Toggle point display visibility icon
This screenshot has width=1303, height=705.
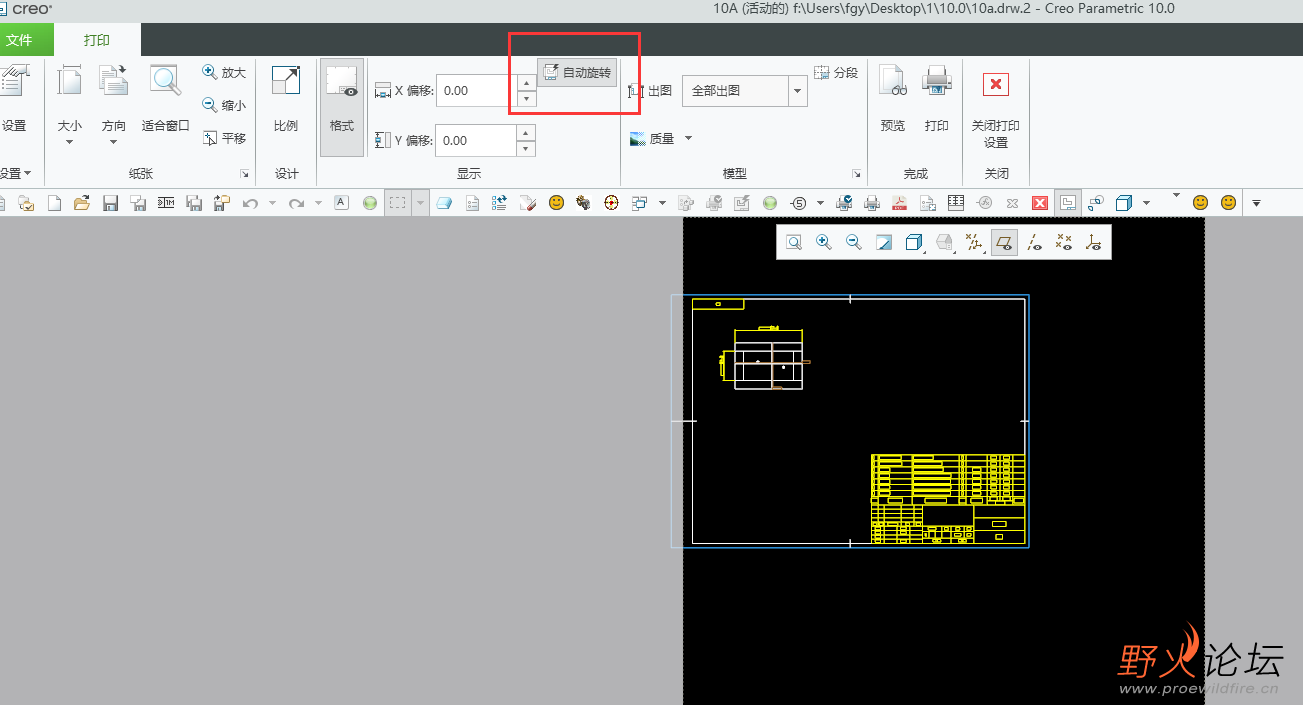coord(1064,242)
